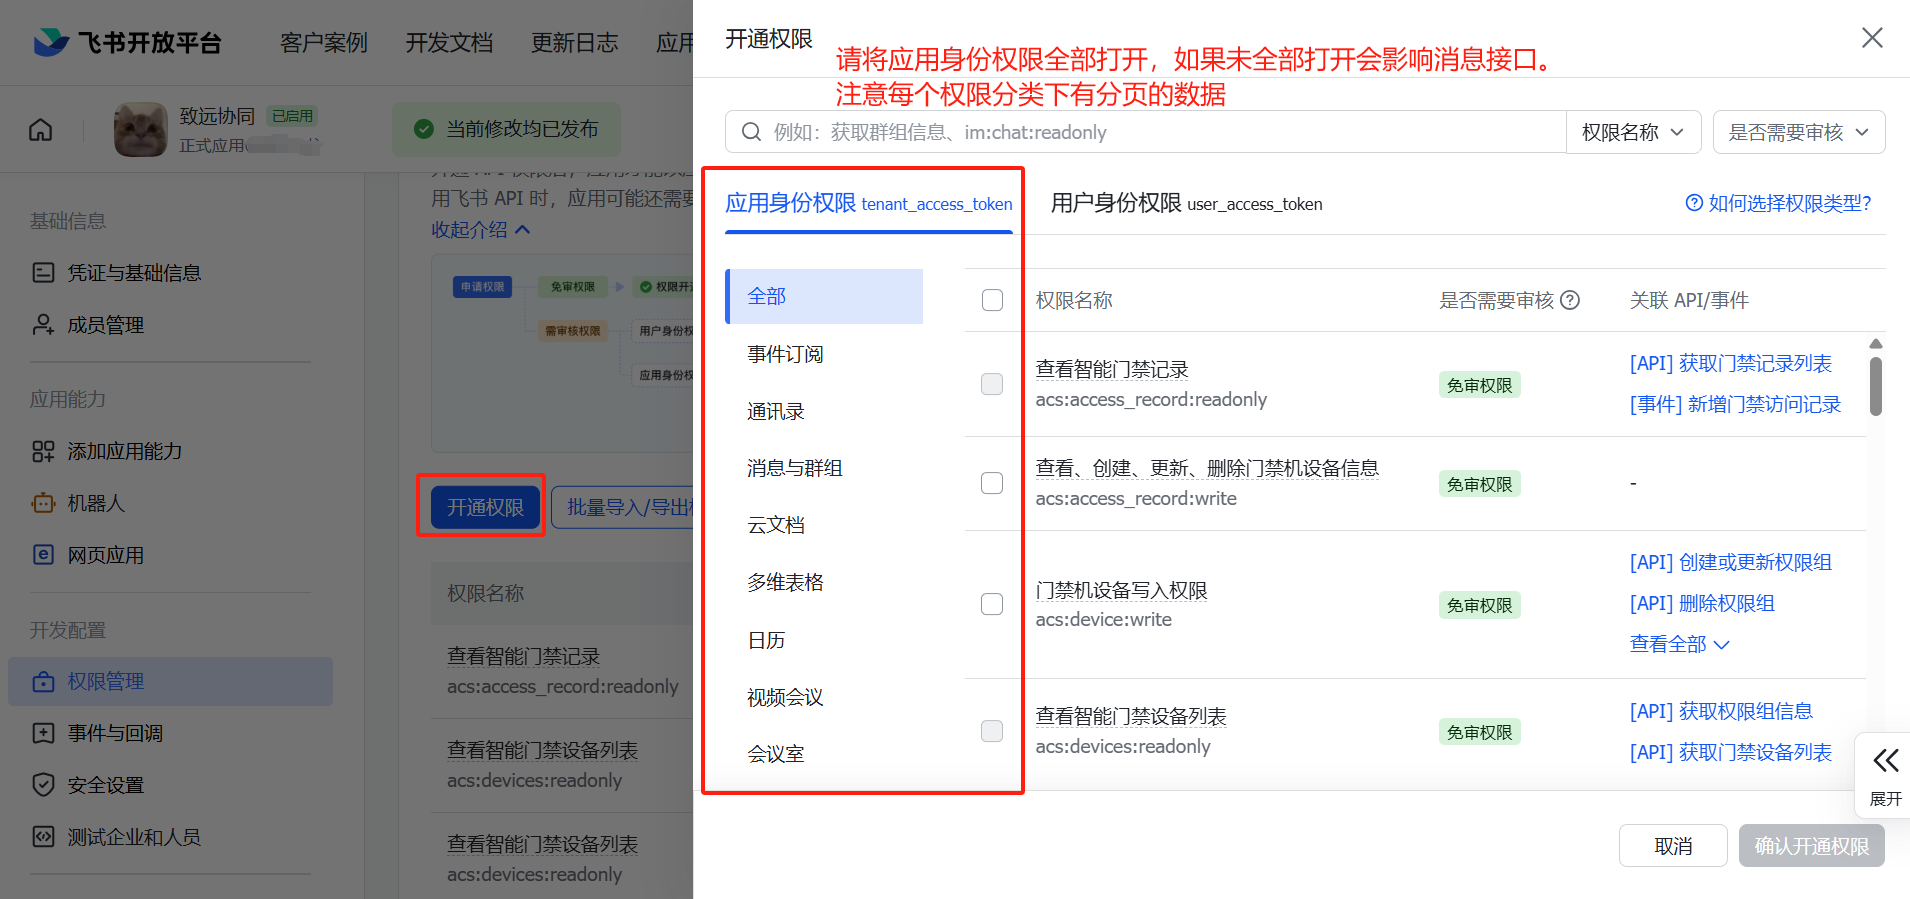Switch to 应用身份权限 tenant_access_token tab
Viewport: 1910px width, 899px height.
tap(869, 204)
